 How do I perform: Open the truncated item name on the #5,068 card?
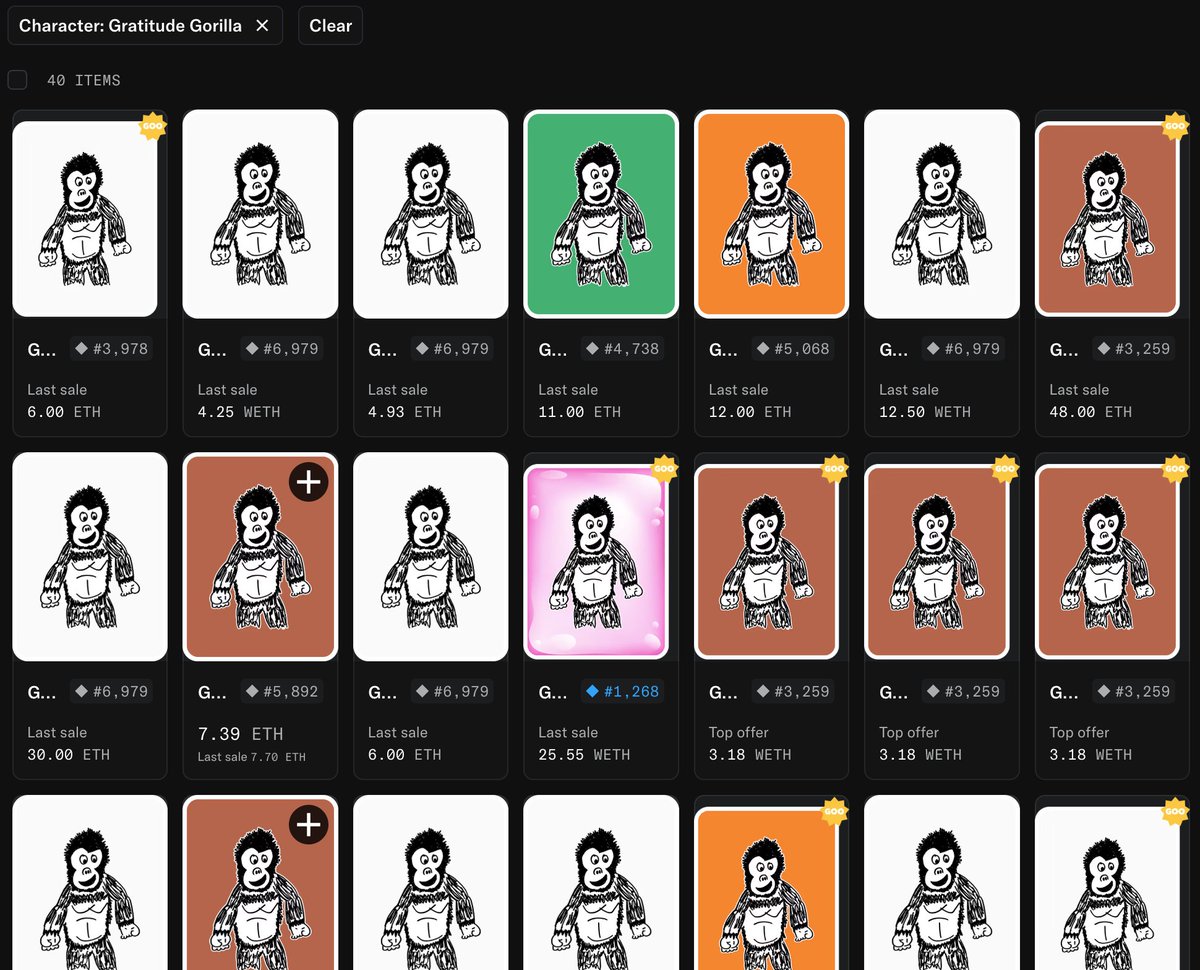[x=723, y=349]
